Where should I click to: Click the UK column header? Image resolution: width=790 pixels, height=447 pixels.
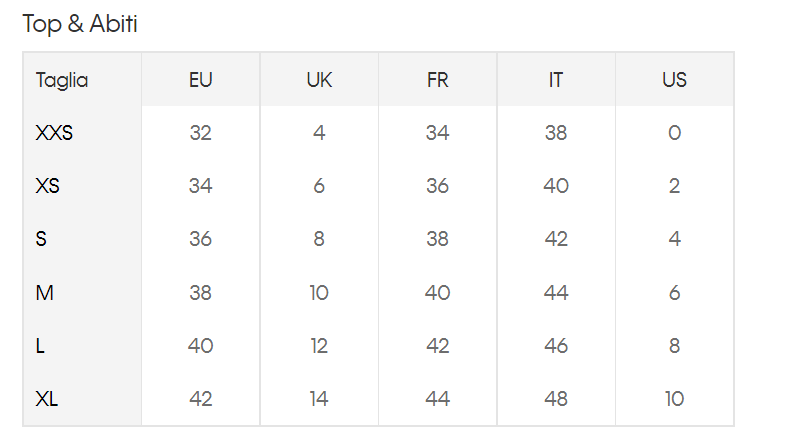coord(319,80)
